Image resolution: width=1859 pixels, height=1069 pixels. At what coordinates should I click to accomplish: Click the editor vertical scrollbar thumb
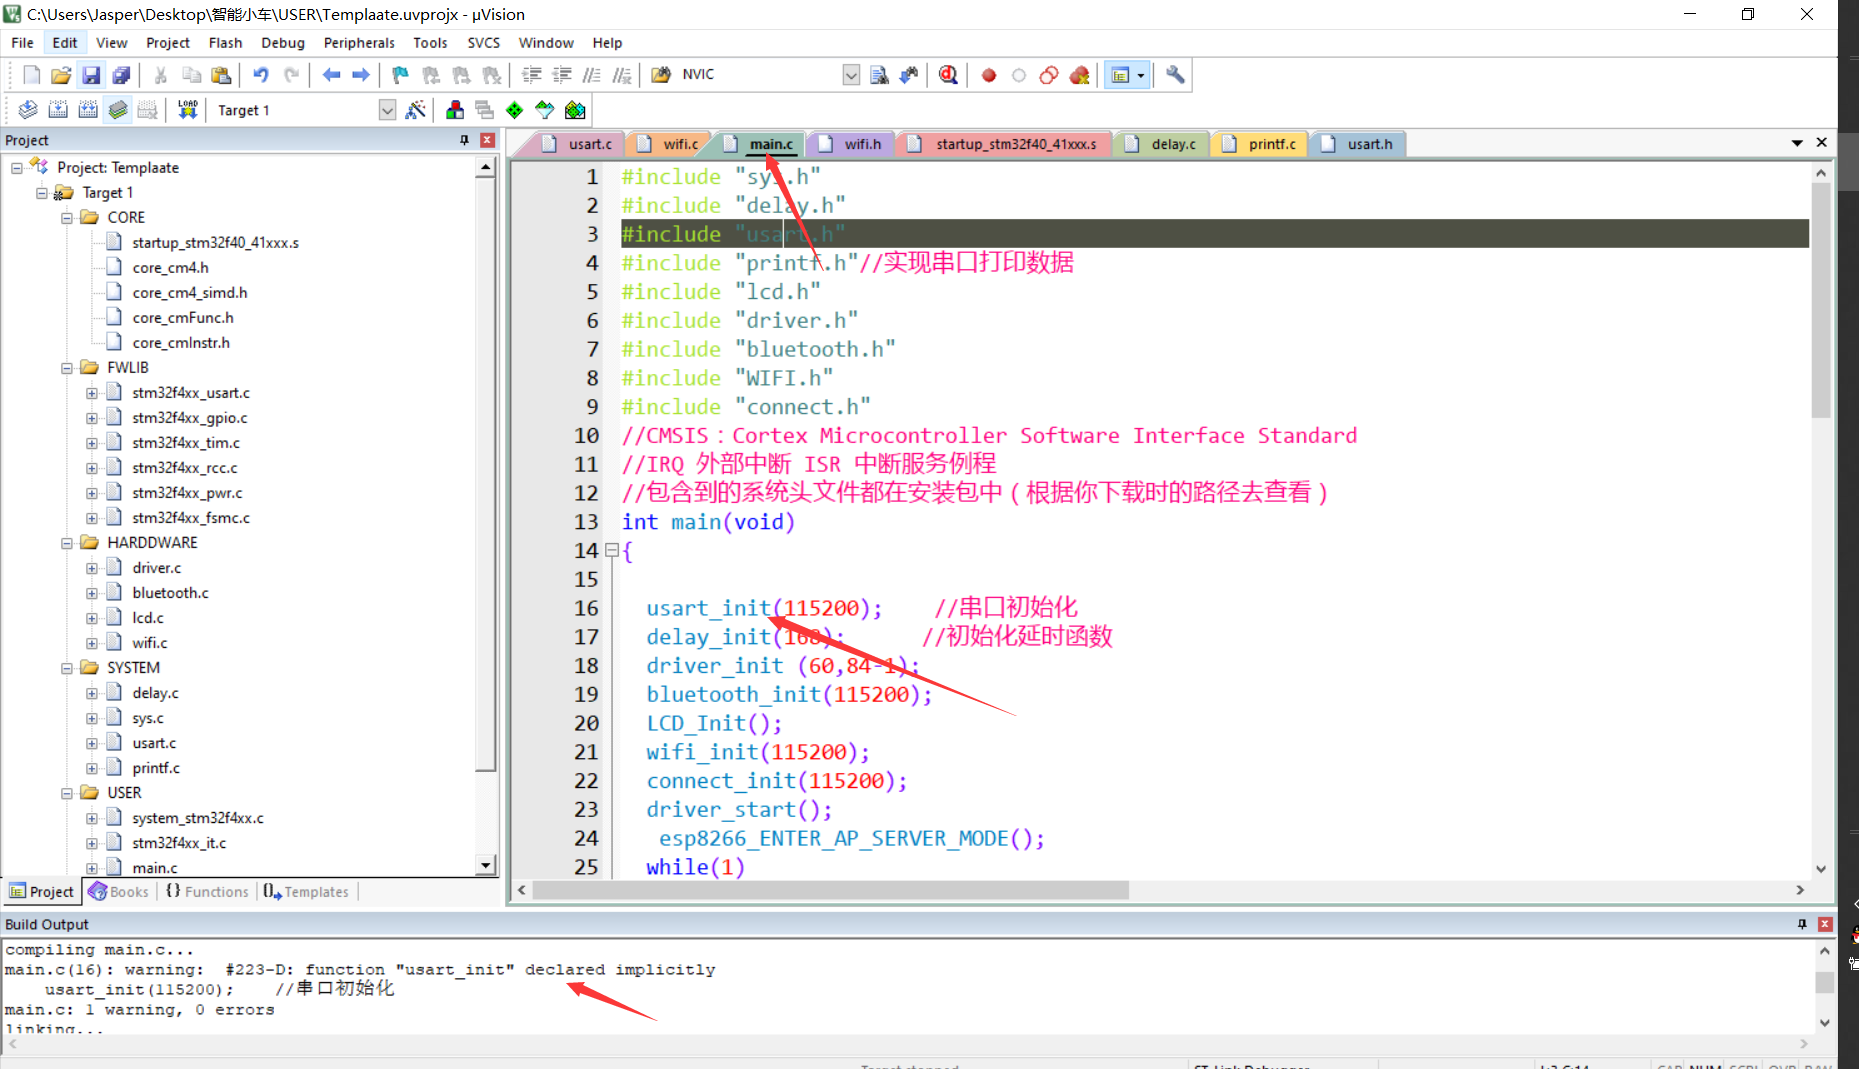pos(1821,300)
